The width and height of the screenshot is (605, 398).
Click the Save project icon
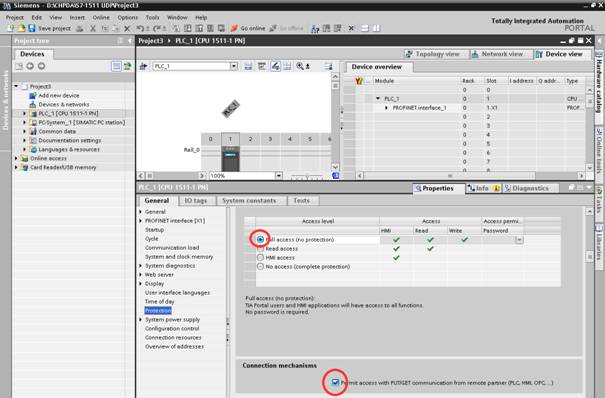pyautogui.click(x=32, y=28)
